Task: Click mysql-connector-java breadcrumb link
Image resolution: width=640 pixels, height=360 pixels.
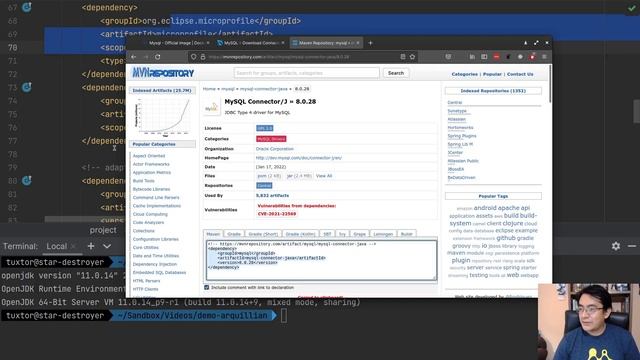Action: [264, 89]
